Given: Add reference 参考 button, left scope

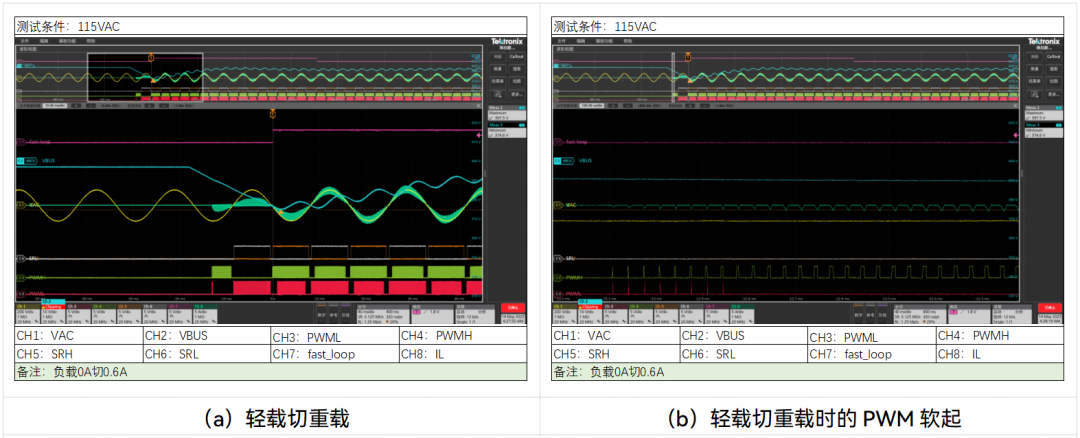Looking at the screenshot, I should pos(333,314).
